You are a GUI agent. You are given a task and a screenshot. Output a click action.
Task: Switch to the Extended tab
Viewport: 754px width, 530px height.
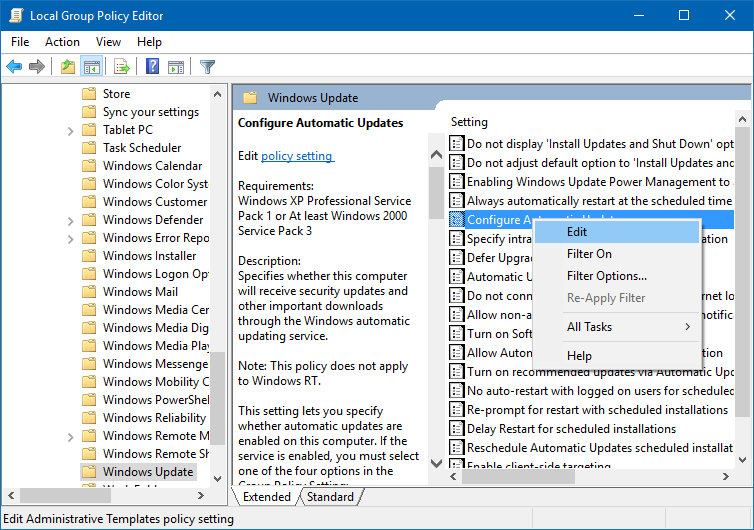(267, 497)
